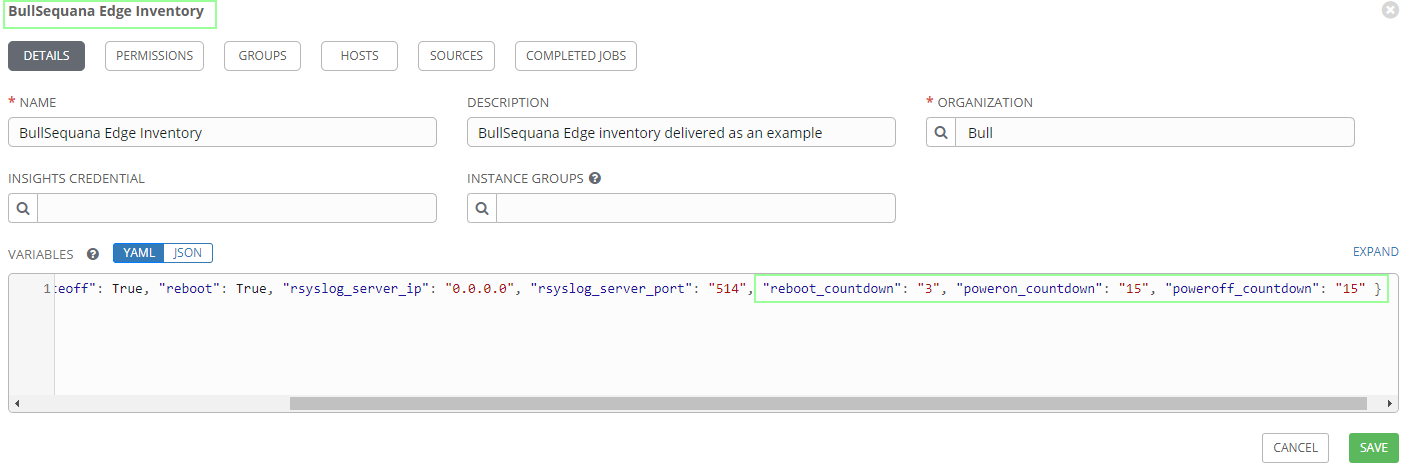Open the Completed Jobs tab
Viewport: 1413px width, 474px height.
coord(576,56)
